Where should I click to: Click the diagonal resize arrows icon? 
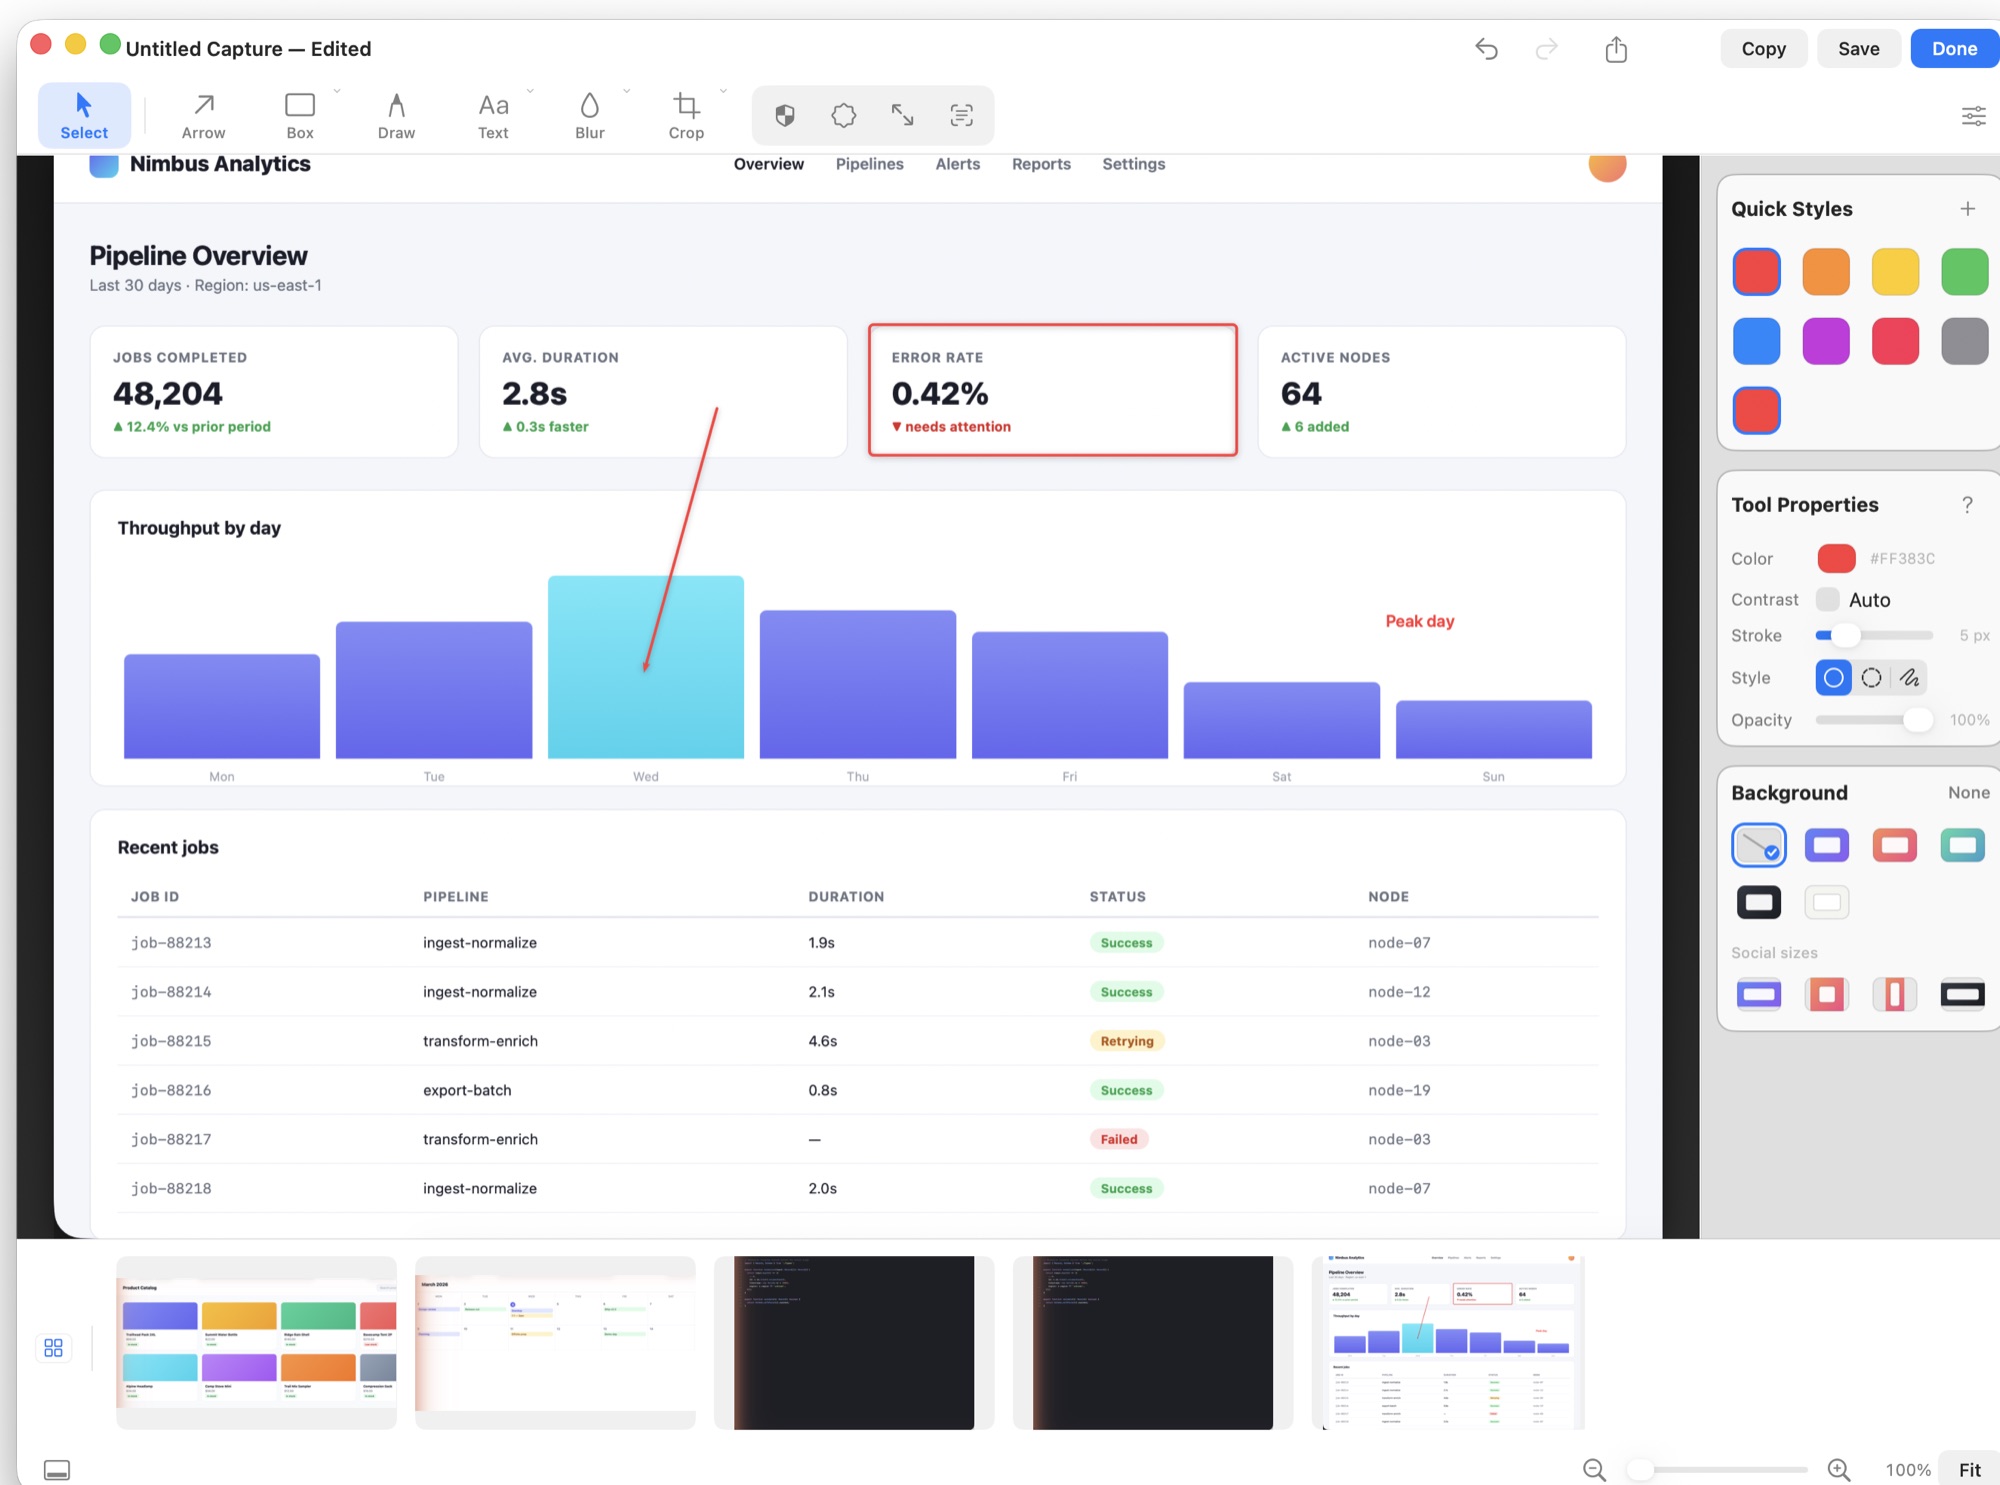903,116
